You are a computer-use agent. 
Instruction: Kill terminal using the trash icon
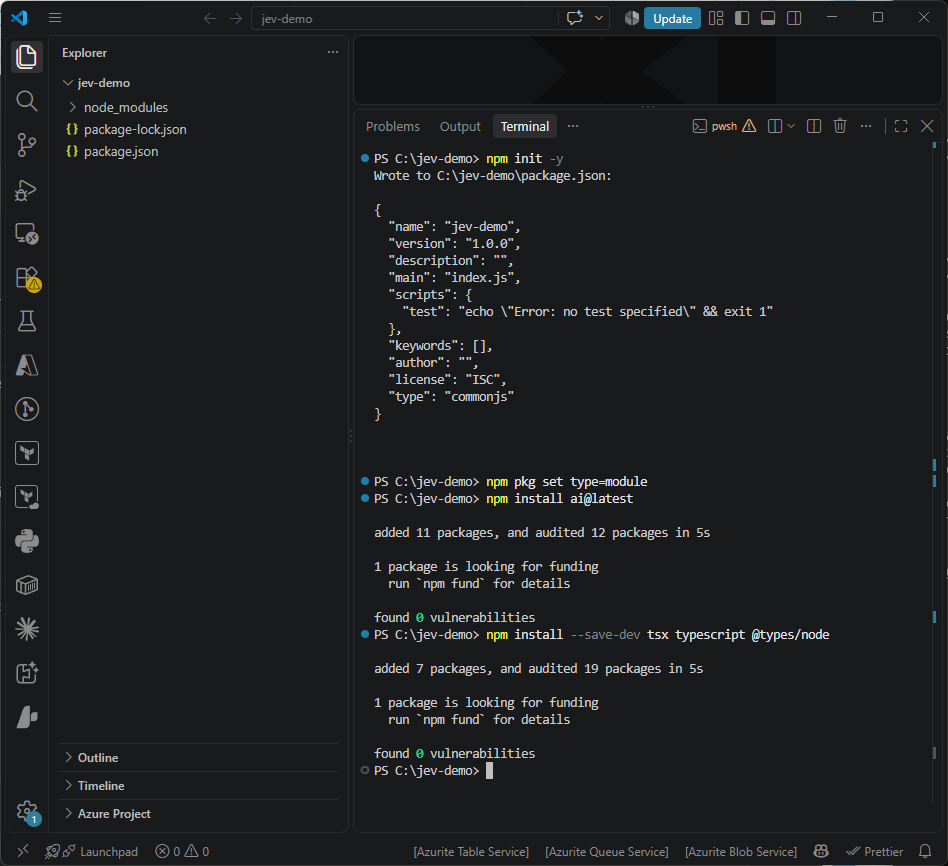coord(840,126)
